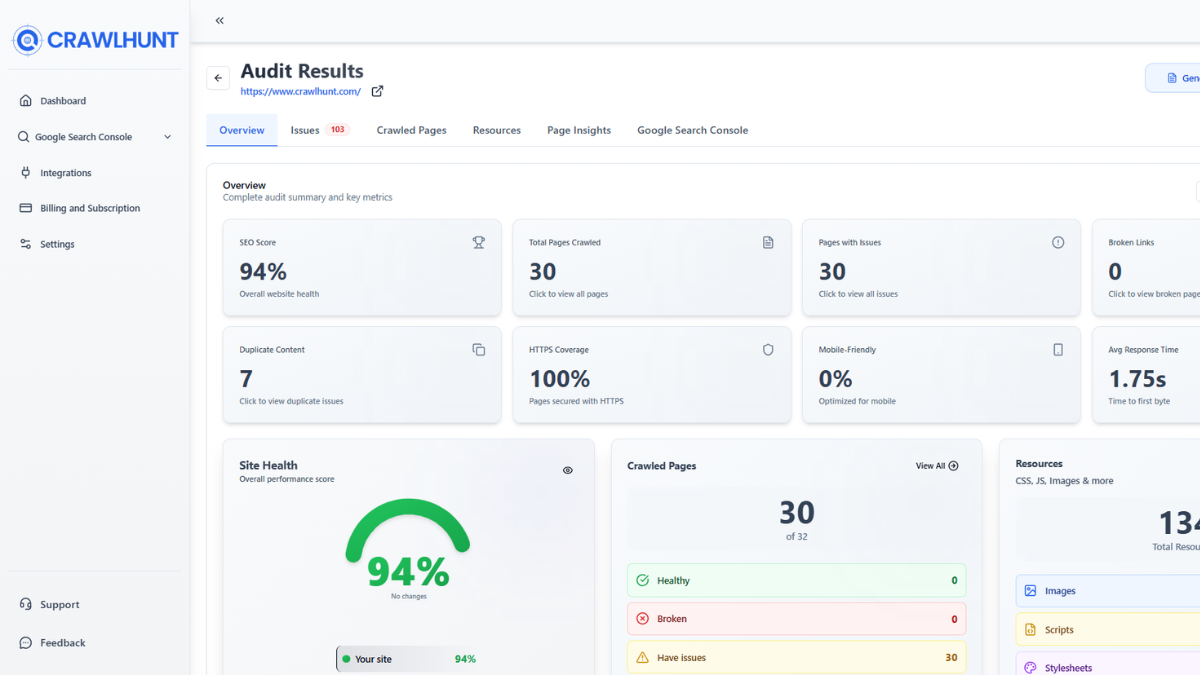Open the Issues tab
The height and width of the screenshot is (675, 1200).
point(319,130)
